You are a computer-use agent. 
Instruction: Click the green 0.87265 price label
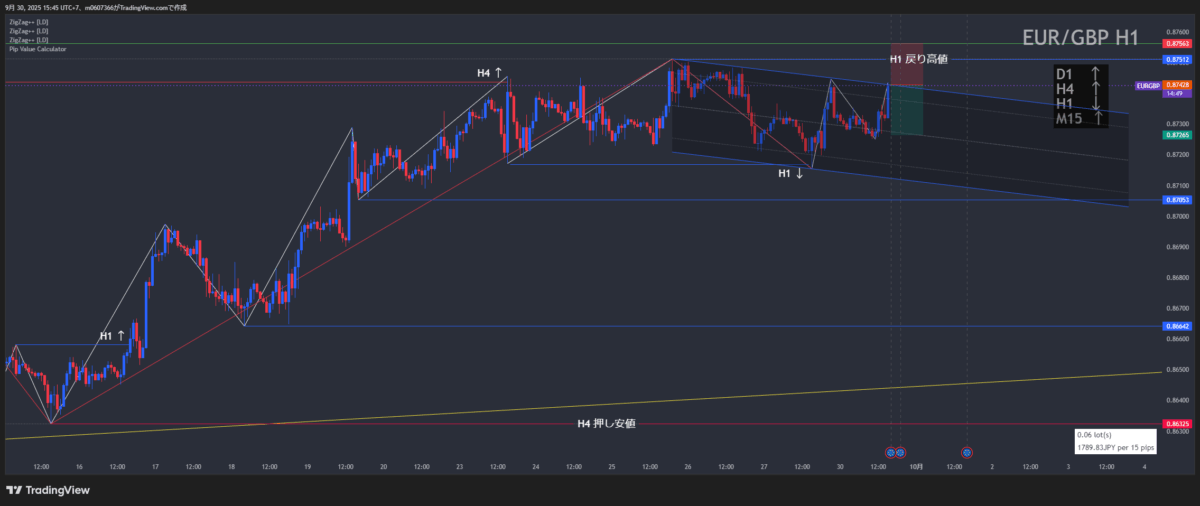tap(1176, 134)
